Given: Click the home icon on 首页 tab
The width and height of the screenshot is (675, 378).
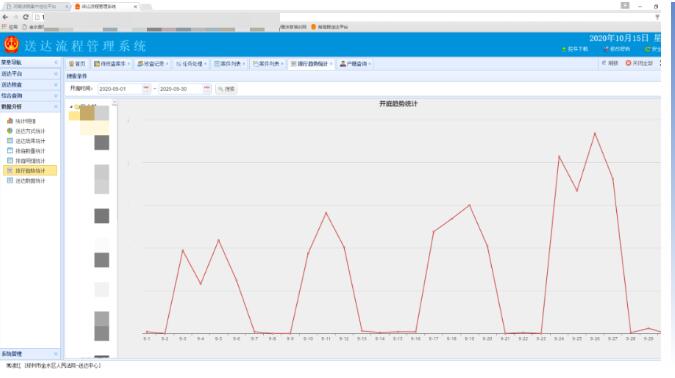Looking at the screenshot, I should pyautogui.click(x=71, y=64).
